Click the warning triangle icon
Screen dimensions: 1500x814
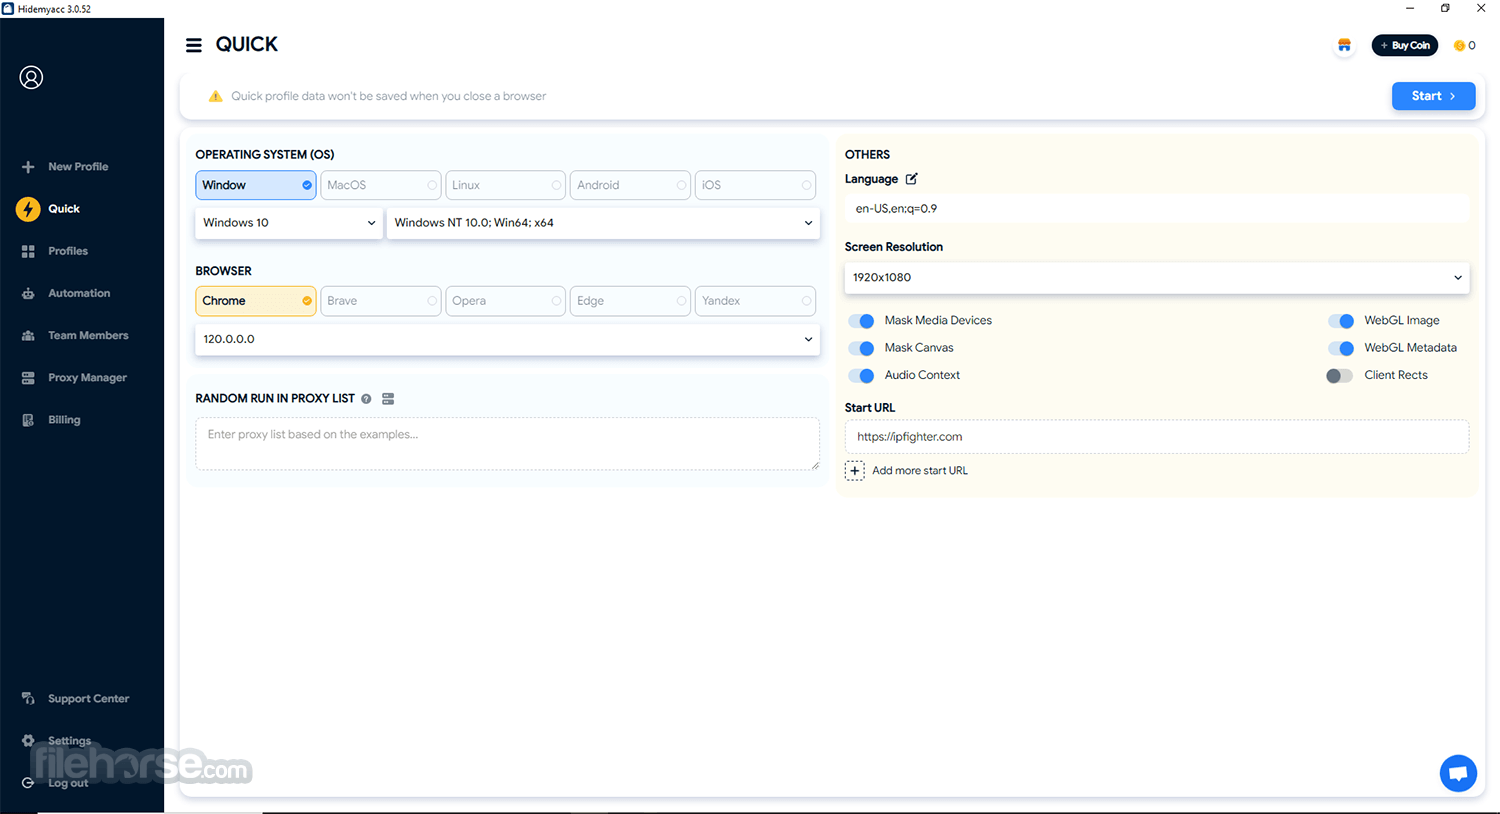[x=215, y=97]
